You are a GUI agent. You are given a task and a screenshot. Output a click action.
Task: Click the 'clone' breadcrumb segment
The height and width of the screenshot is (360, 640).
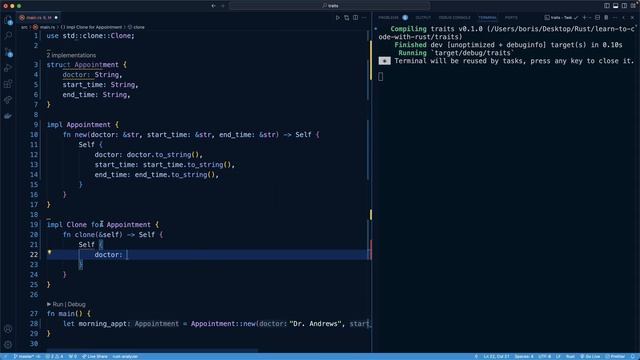coord(136,27)
